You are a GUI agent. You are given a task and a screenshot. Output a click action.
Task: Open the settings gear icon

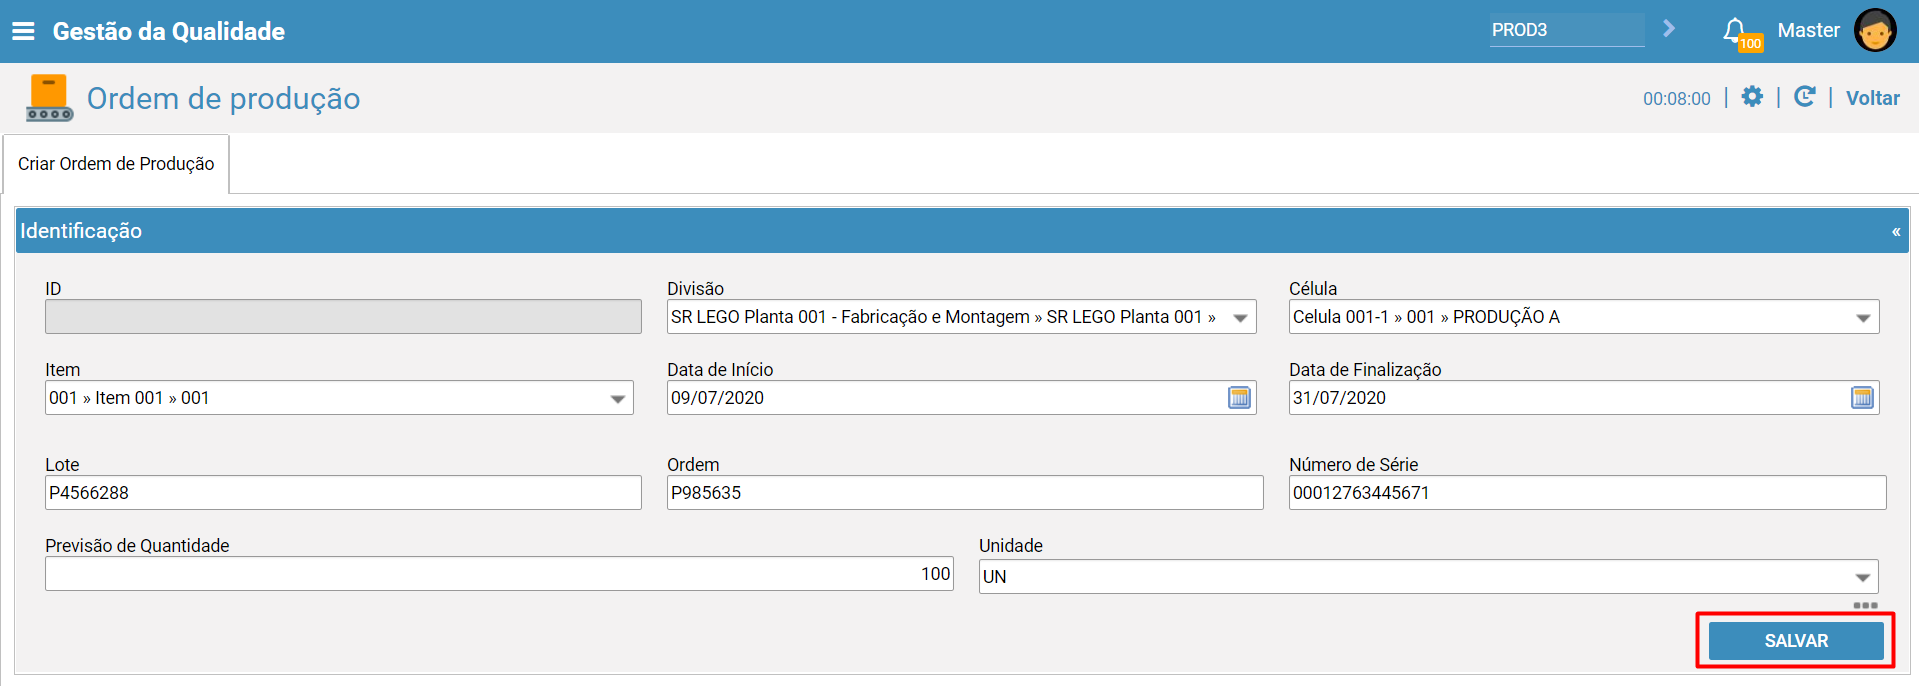[1752, 97]
